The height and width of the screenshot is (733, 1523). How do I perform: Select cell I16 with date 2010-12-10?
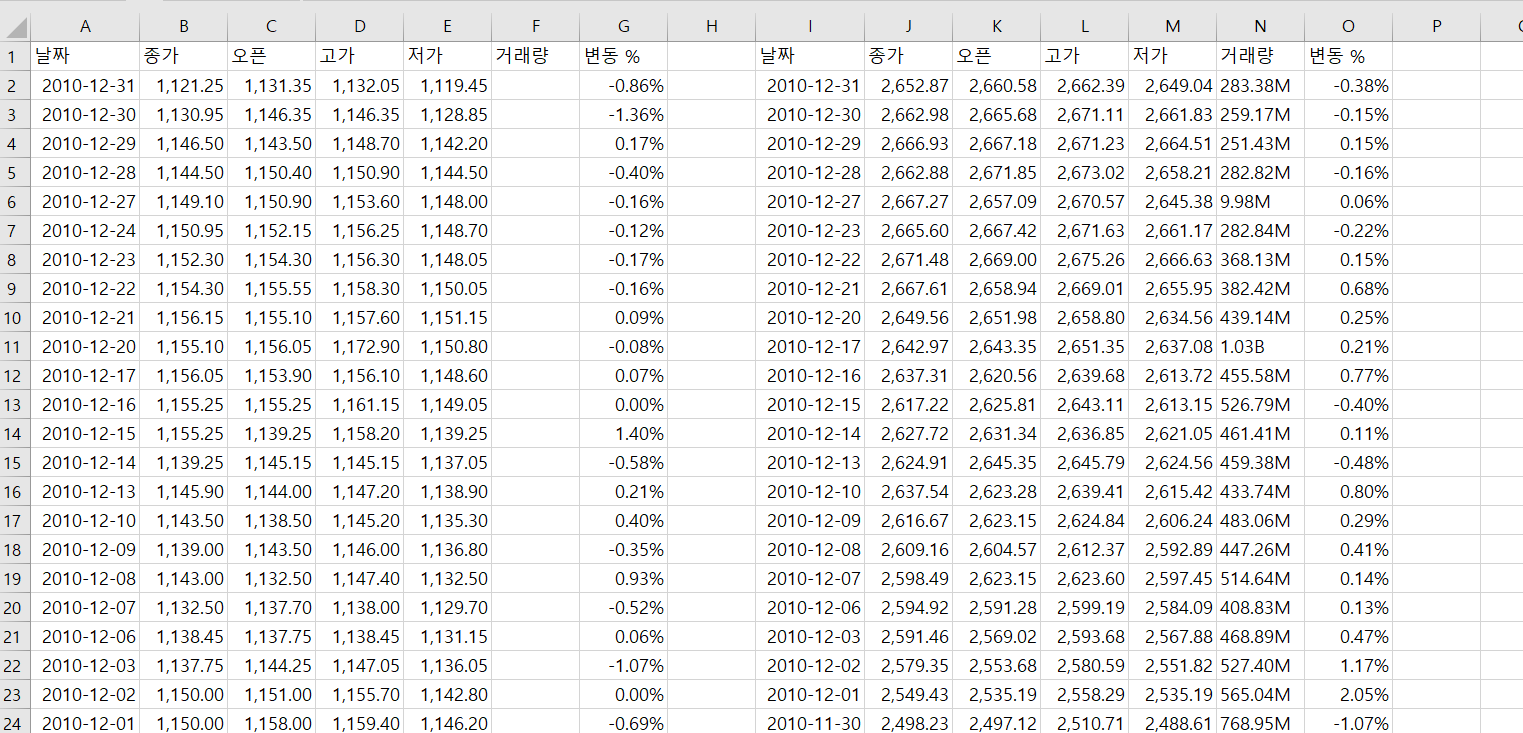point(810,491)
